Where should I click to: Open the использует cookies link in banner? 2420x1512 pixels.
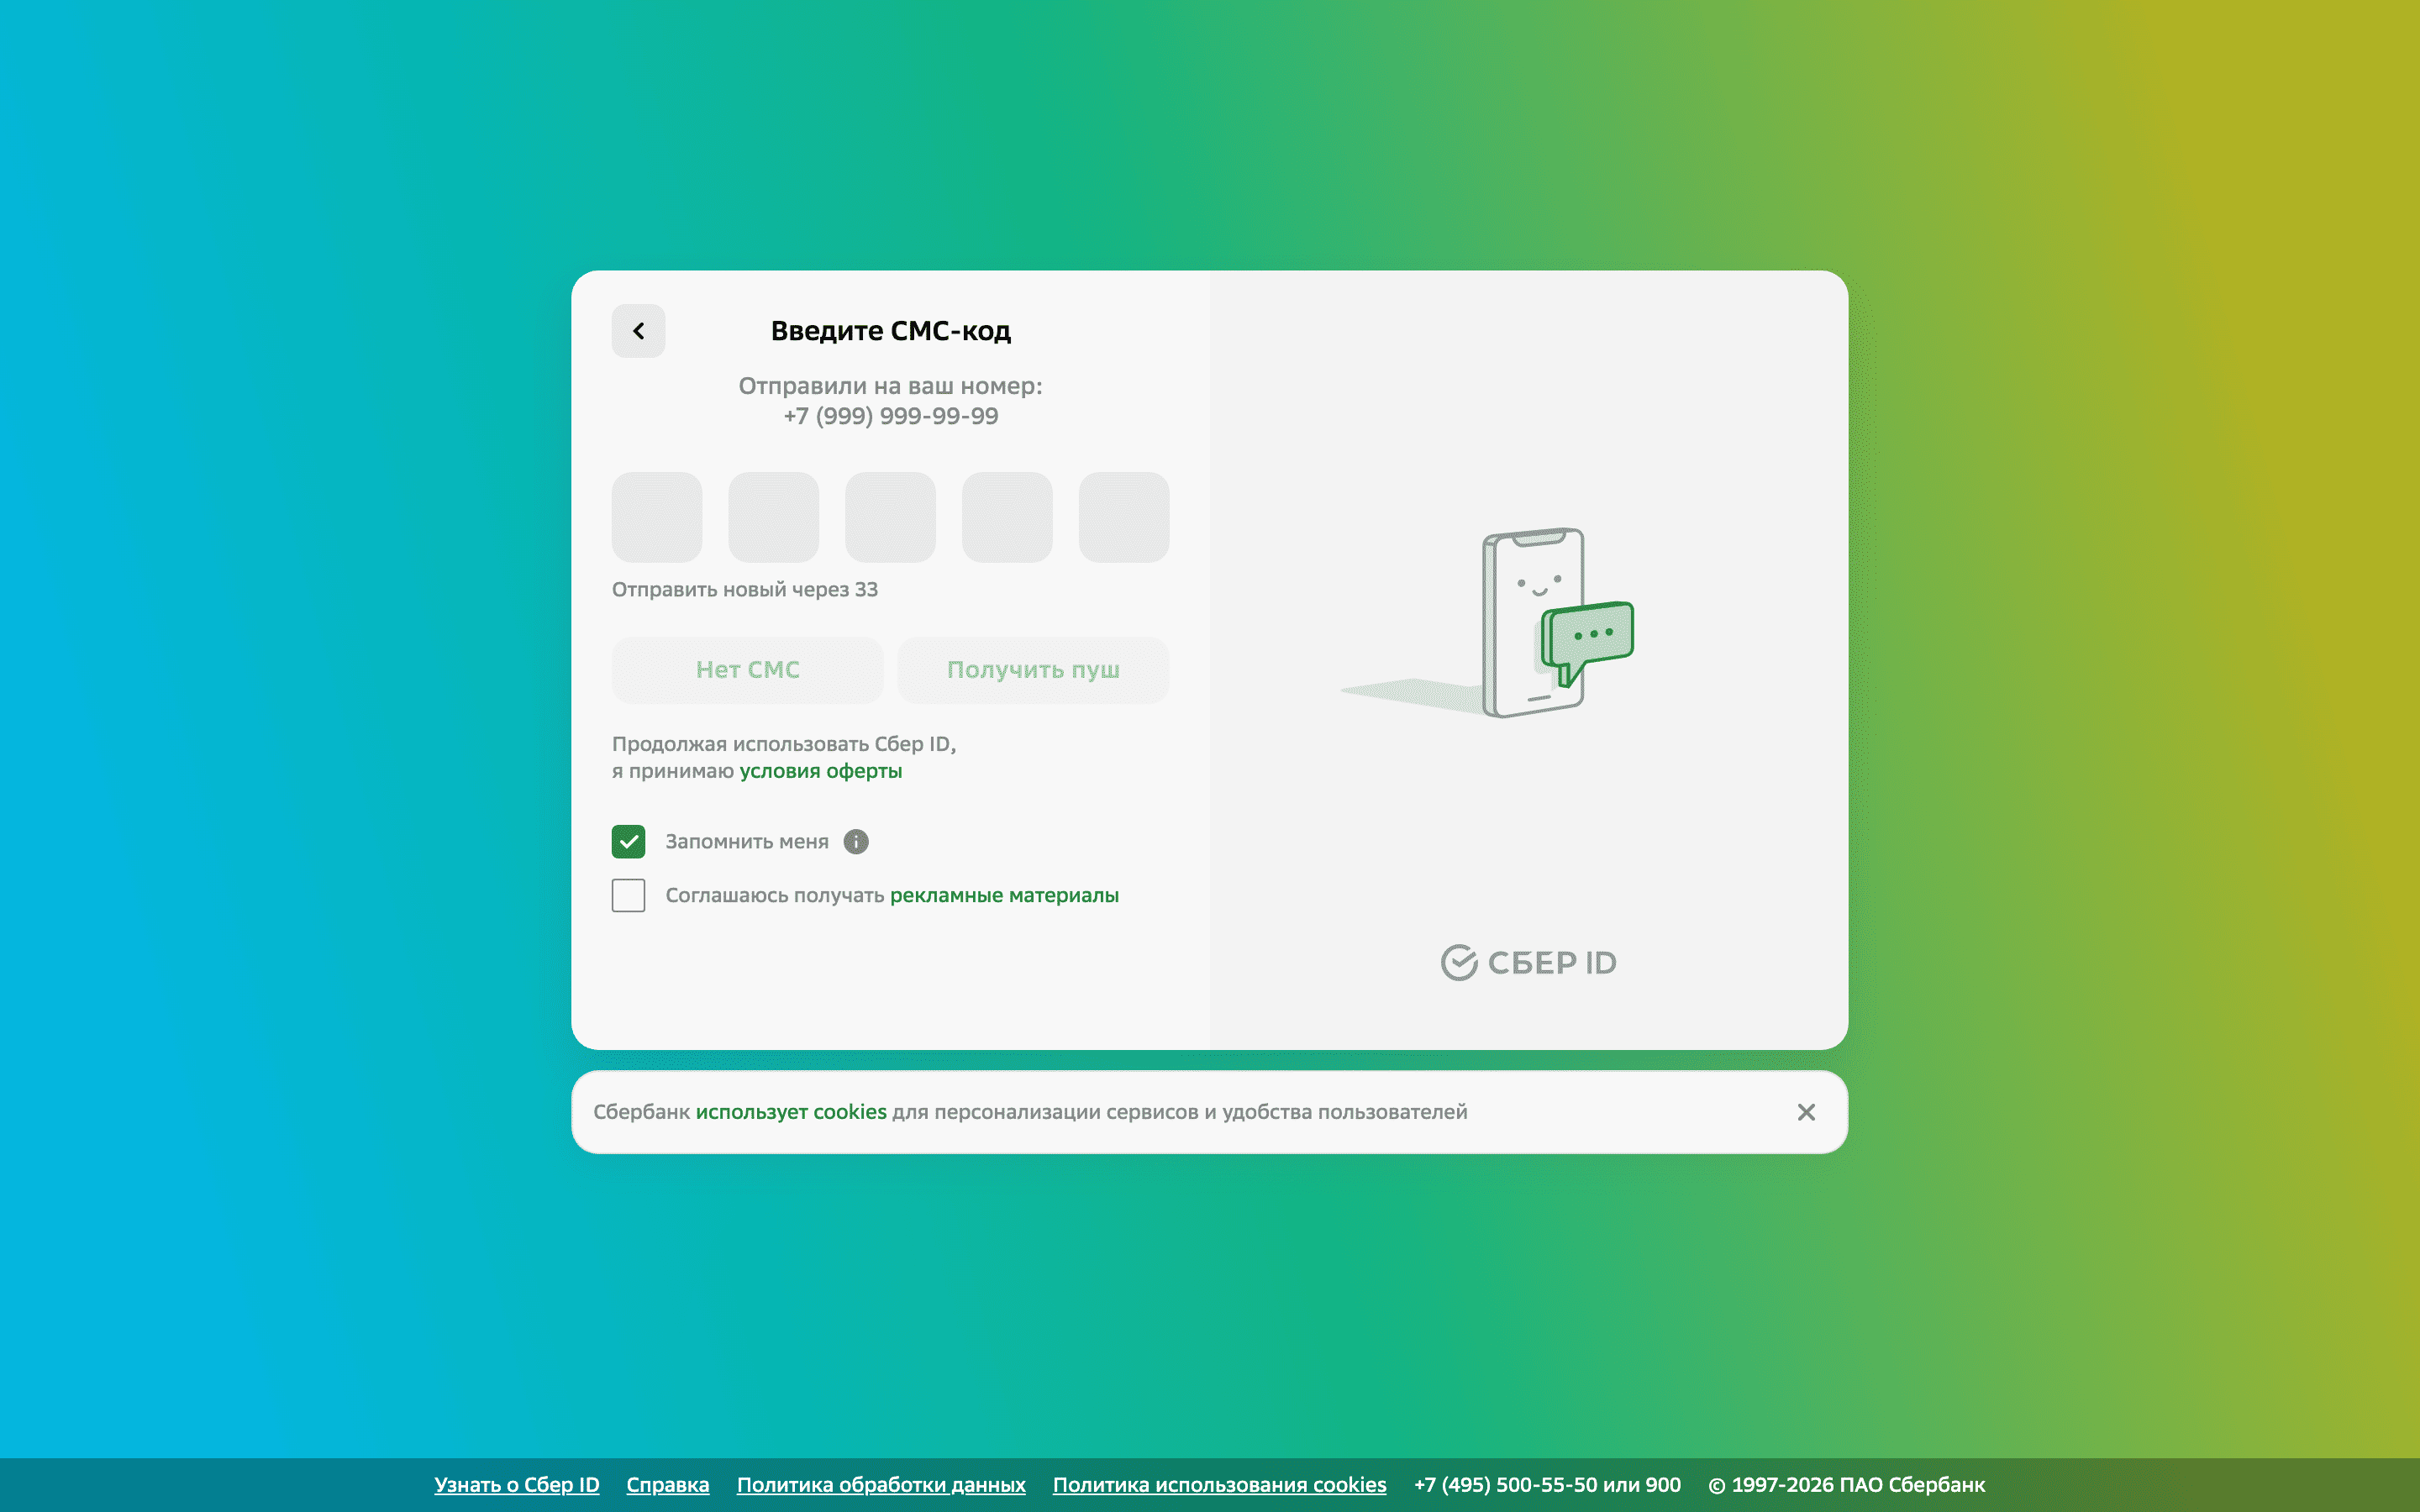pos(791,1112)
